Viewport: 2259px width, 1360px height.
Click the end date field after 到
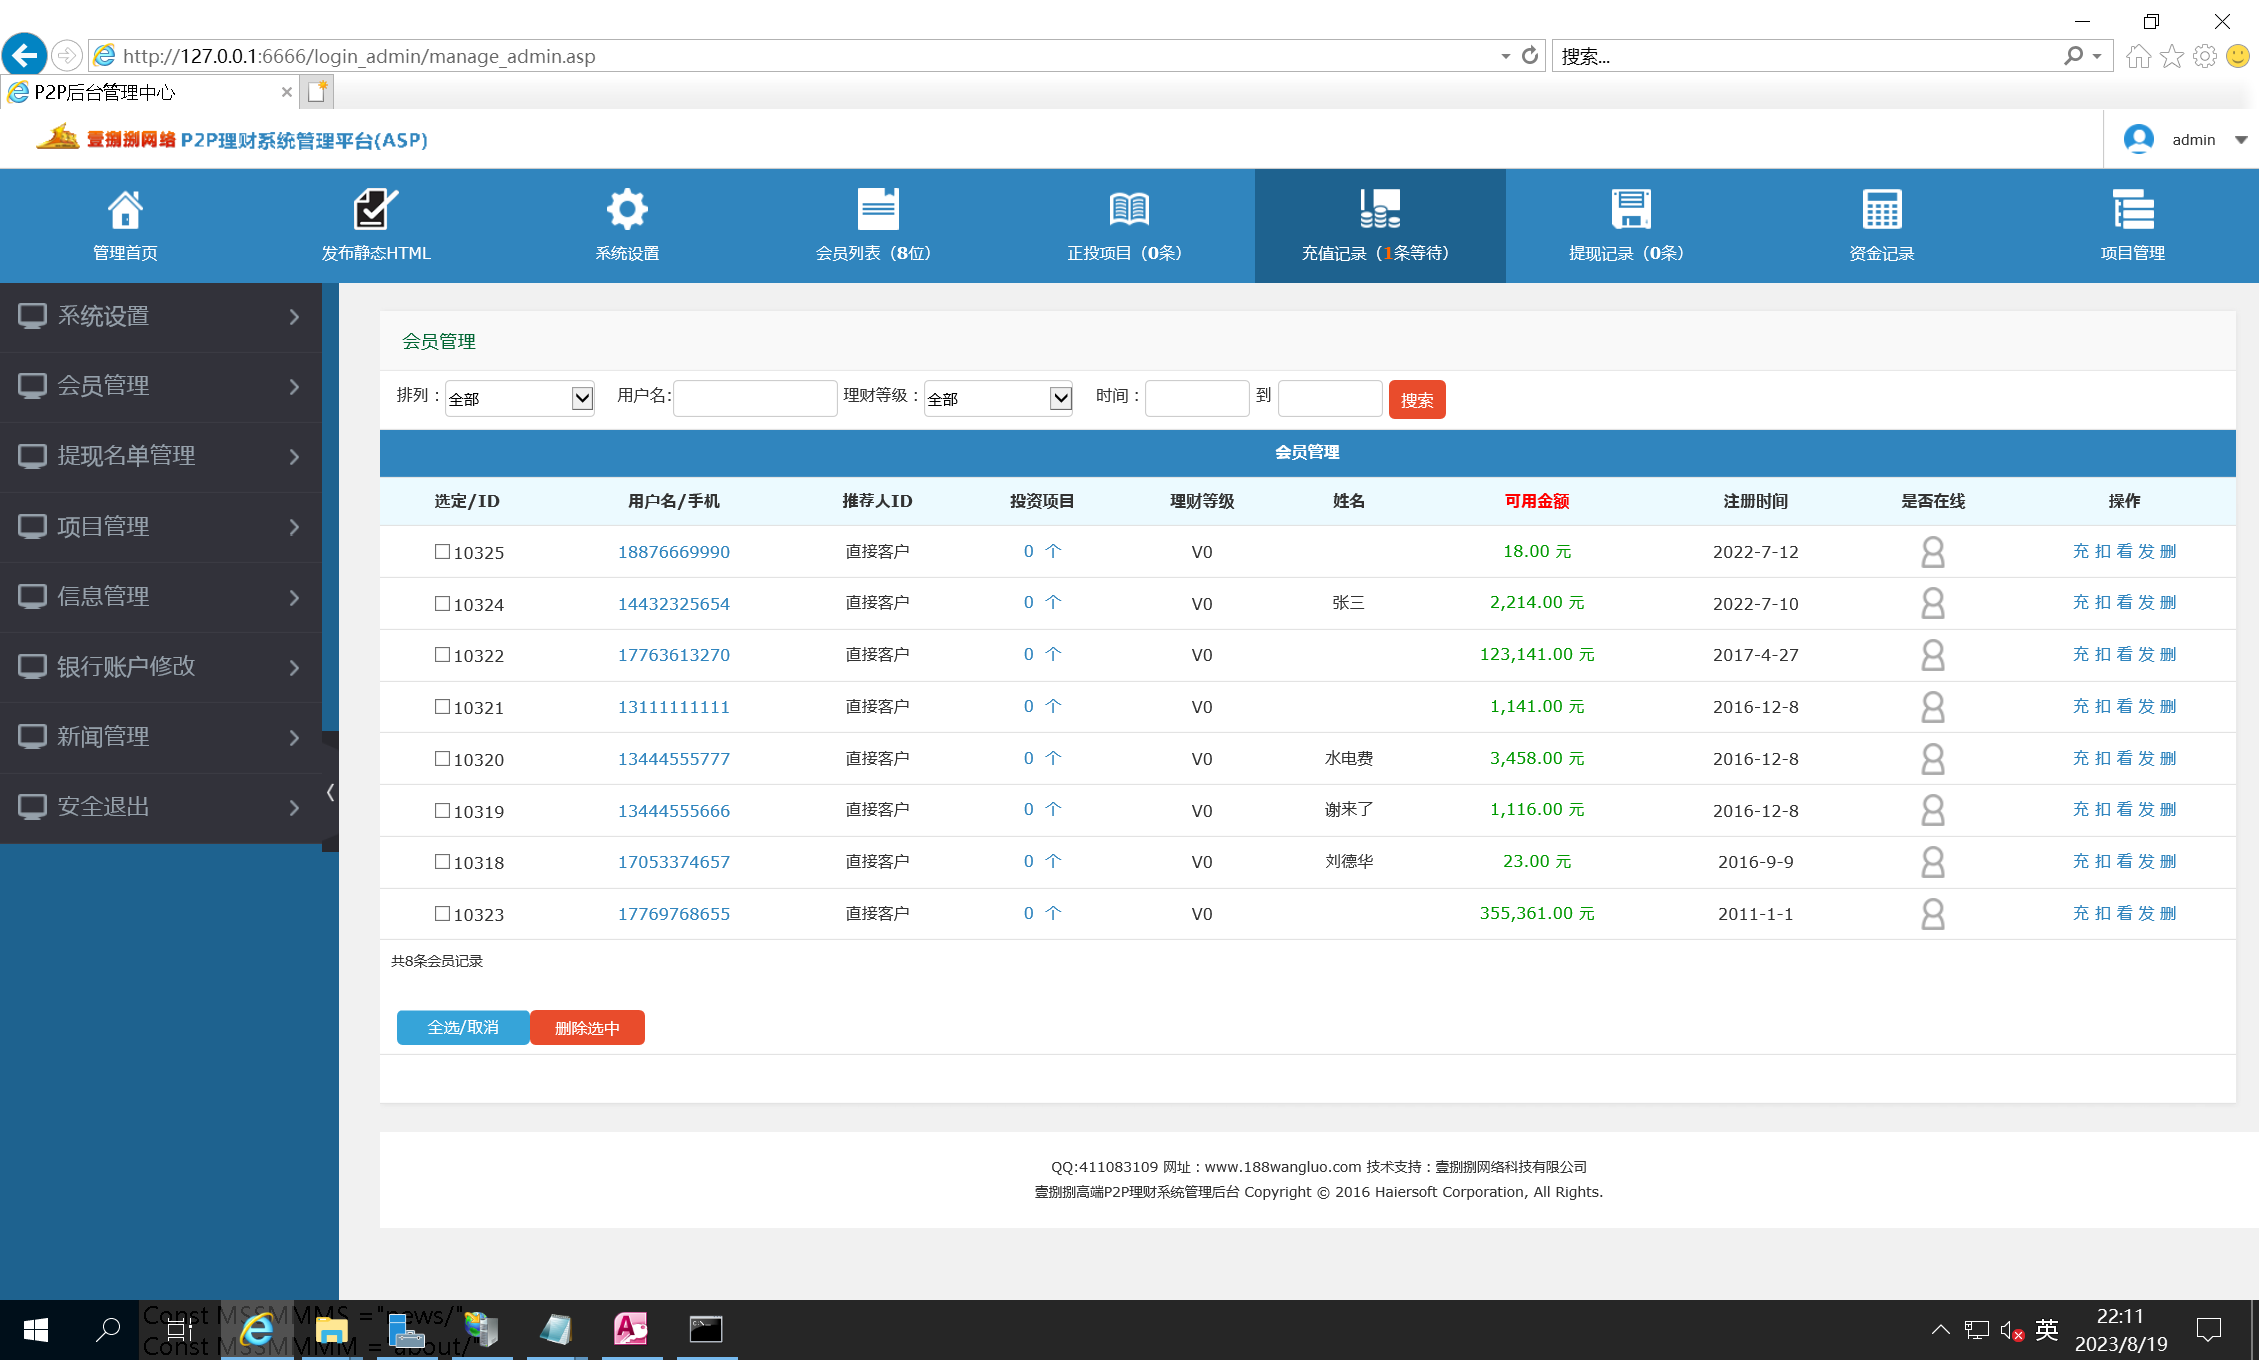tap(1330, 398)
